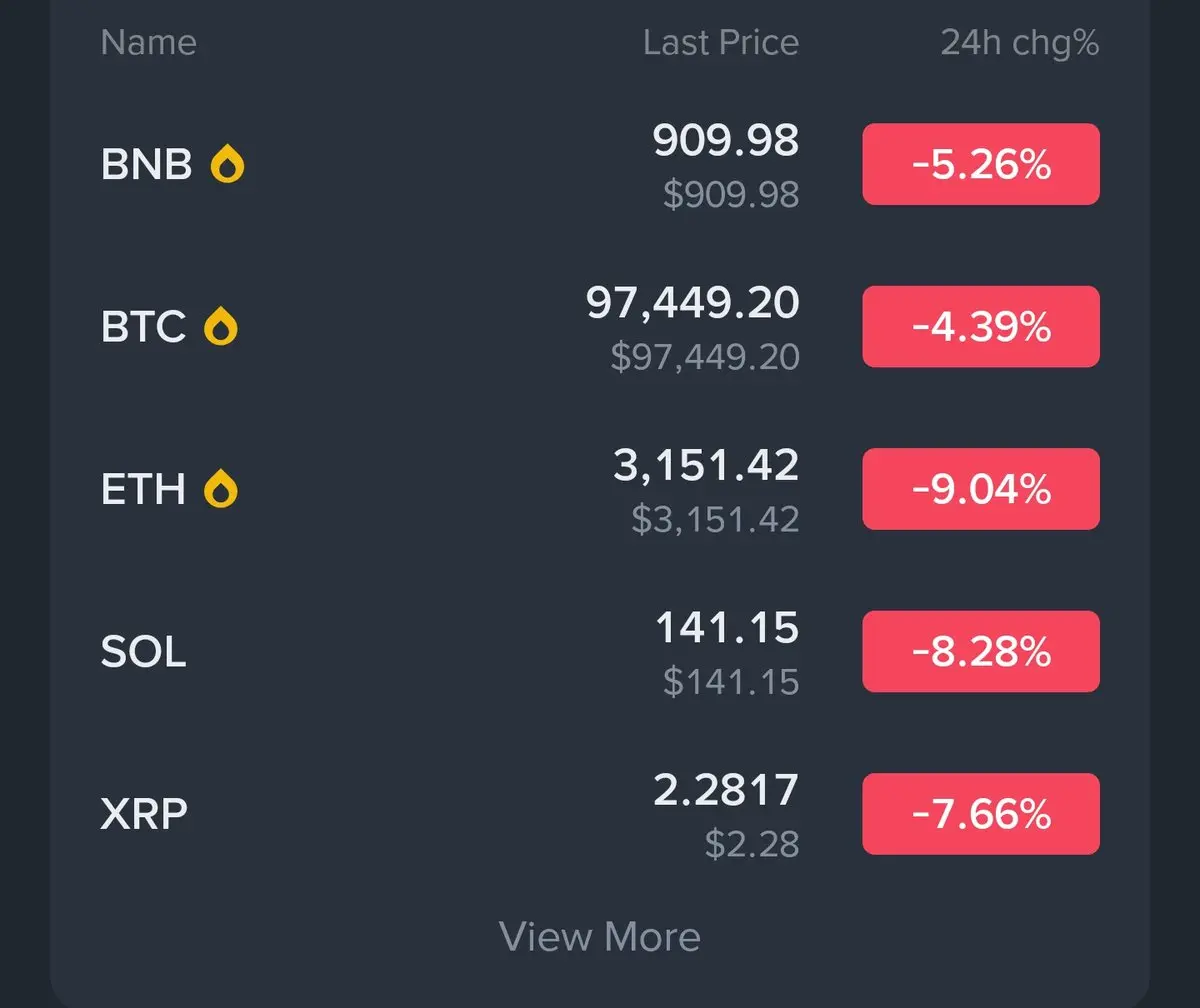Open View More link

[599, 937]
